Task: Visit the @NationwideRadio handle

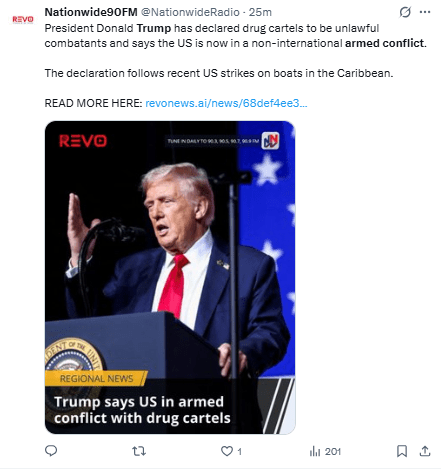Action: coord(190,12)
